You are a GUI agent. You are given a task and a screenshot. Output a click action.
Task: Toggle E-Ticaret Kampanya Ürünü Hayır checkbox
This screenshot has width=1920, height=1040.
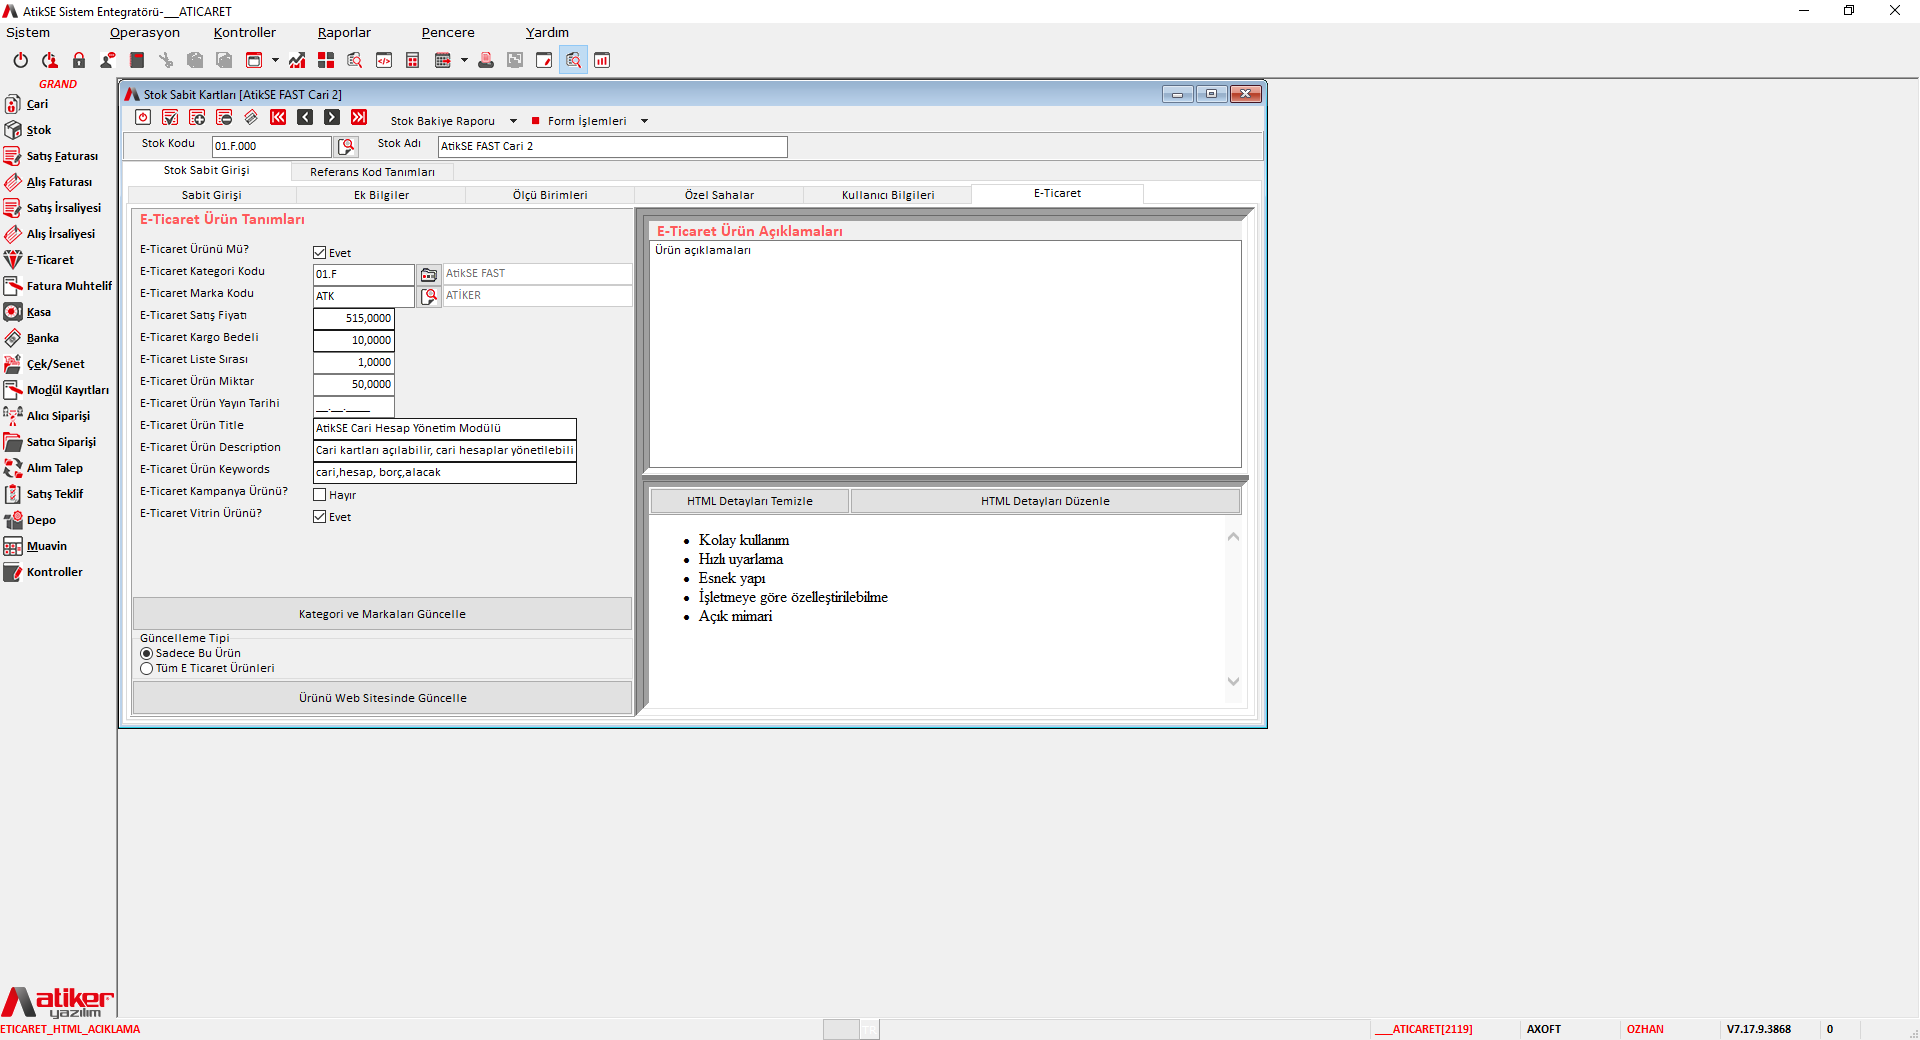click(x=320, y=495)
